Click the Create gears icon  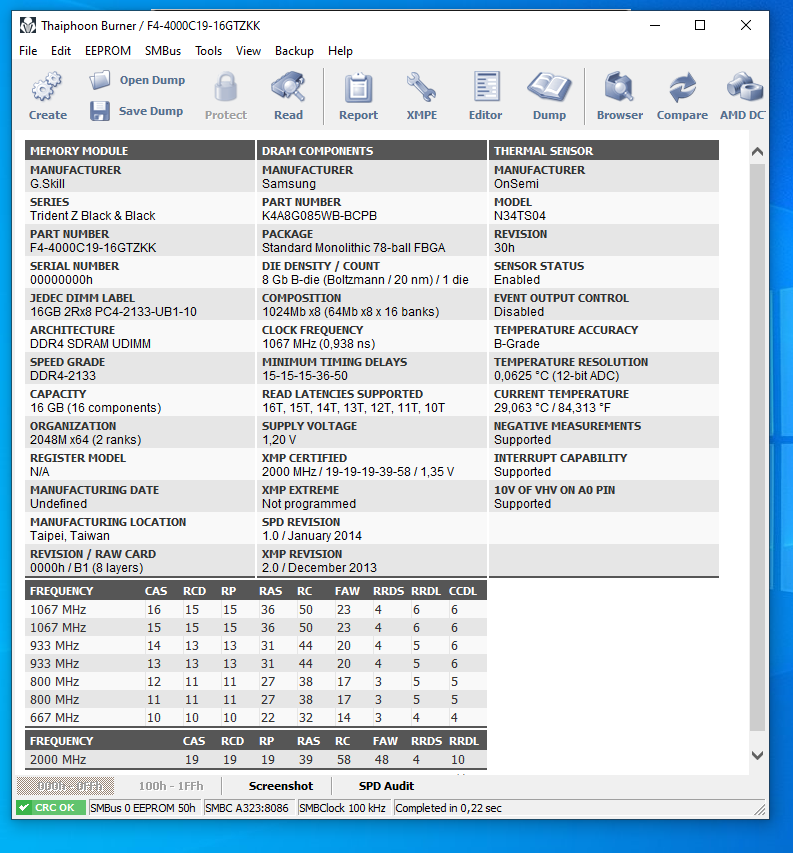point(47,86)
